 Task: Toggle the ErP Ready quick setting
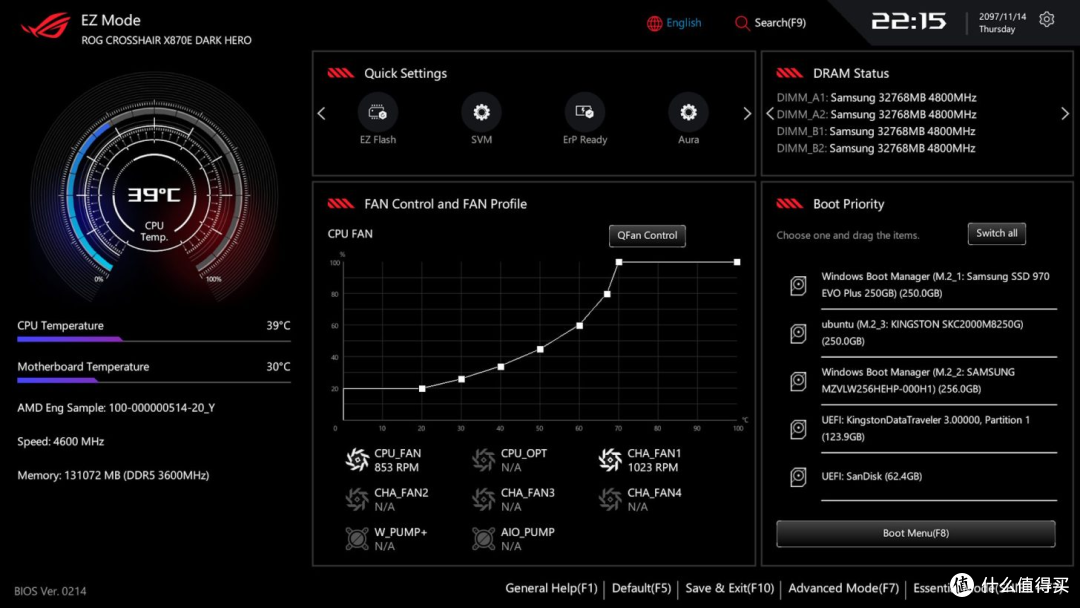click(585, 112)
